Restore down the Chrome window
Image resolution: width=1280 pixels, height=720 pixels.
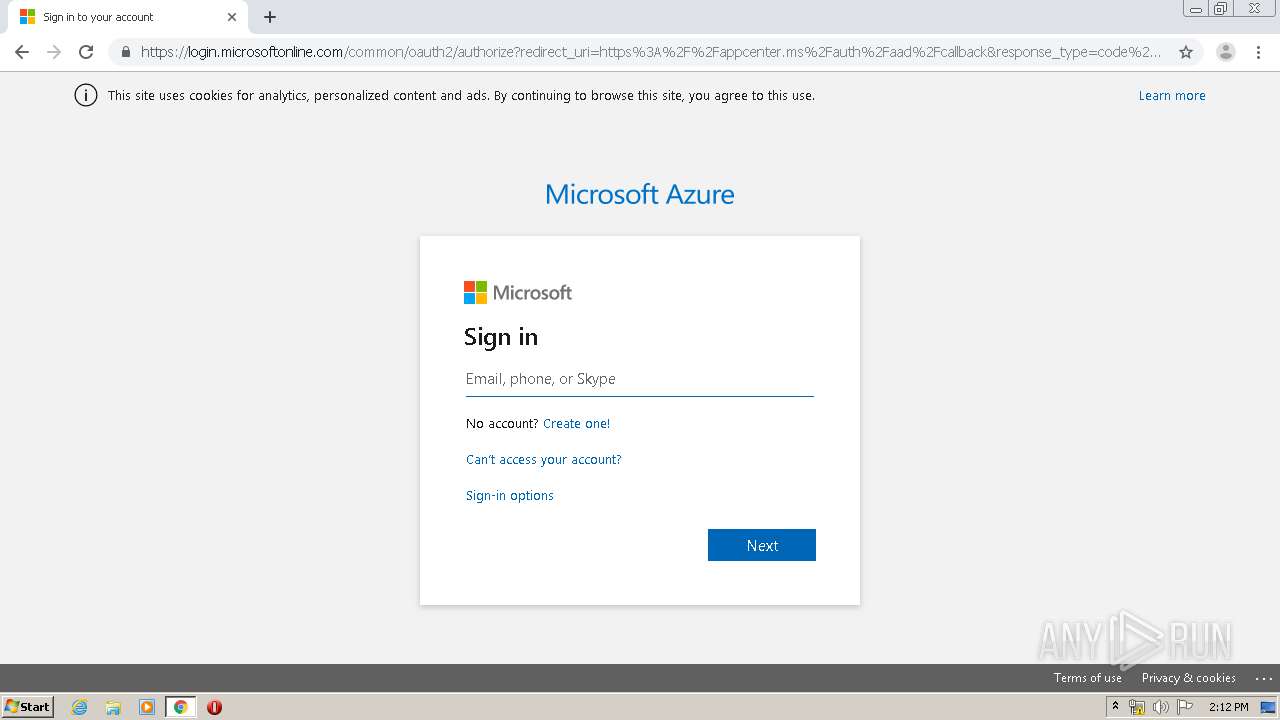pyautogui.click(x=1221, y=8)
